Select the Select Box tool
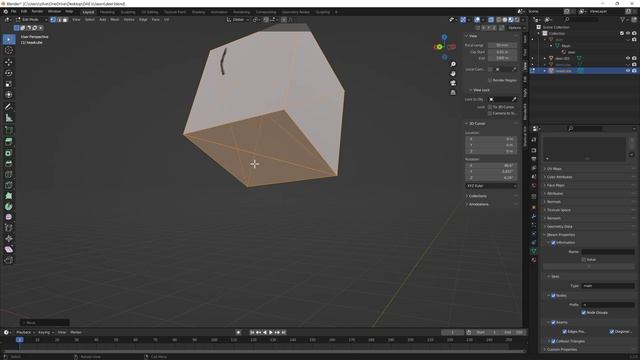The height and width of the screenshot is (360, 640). coord(9,39)
